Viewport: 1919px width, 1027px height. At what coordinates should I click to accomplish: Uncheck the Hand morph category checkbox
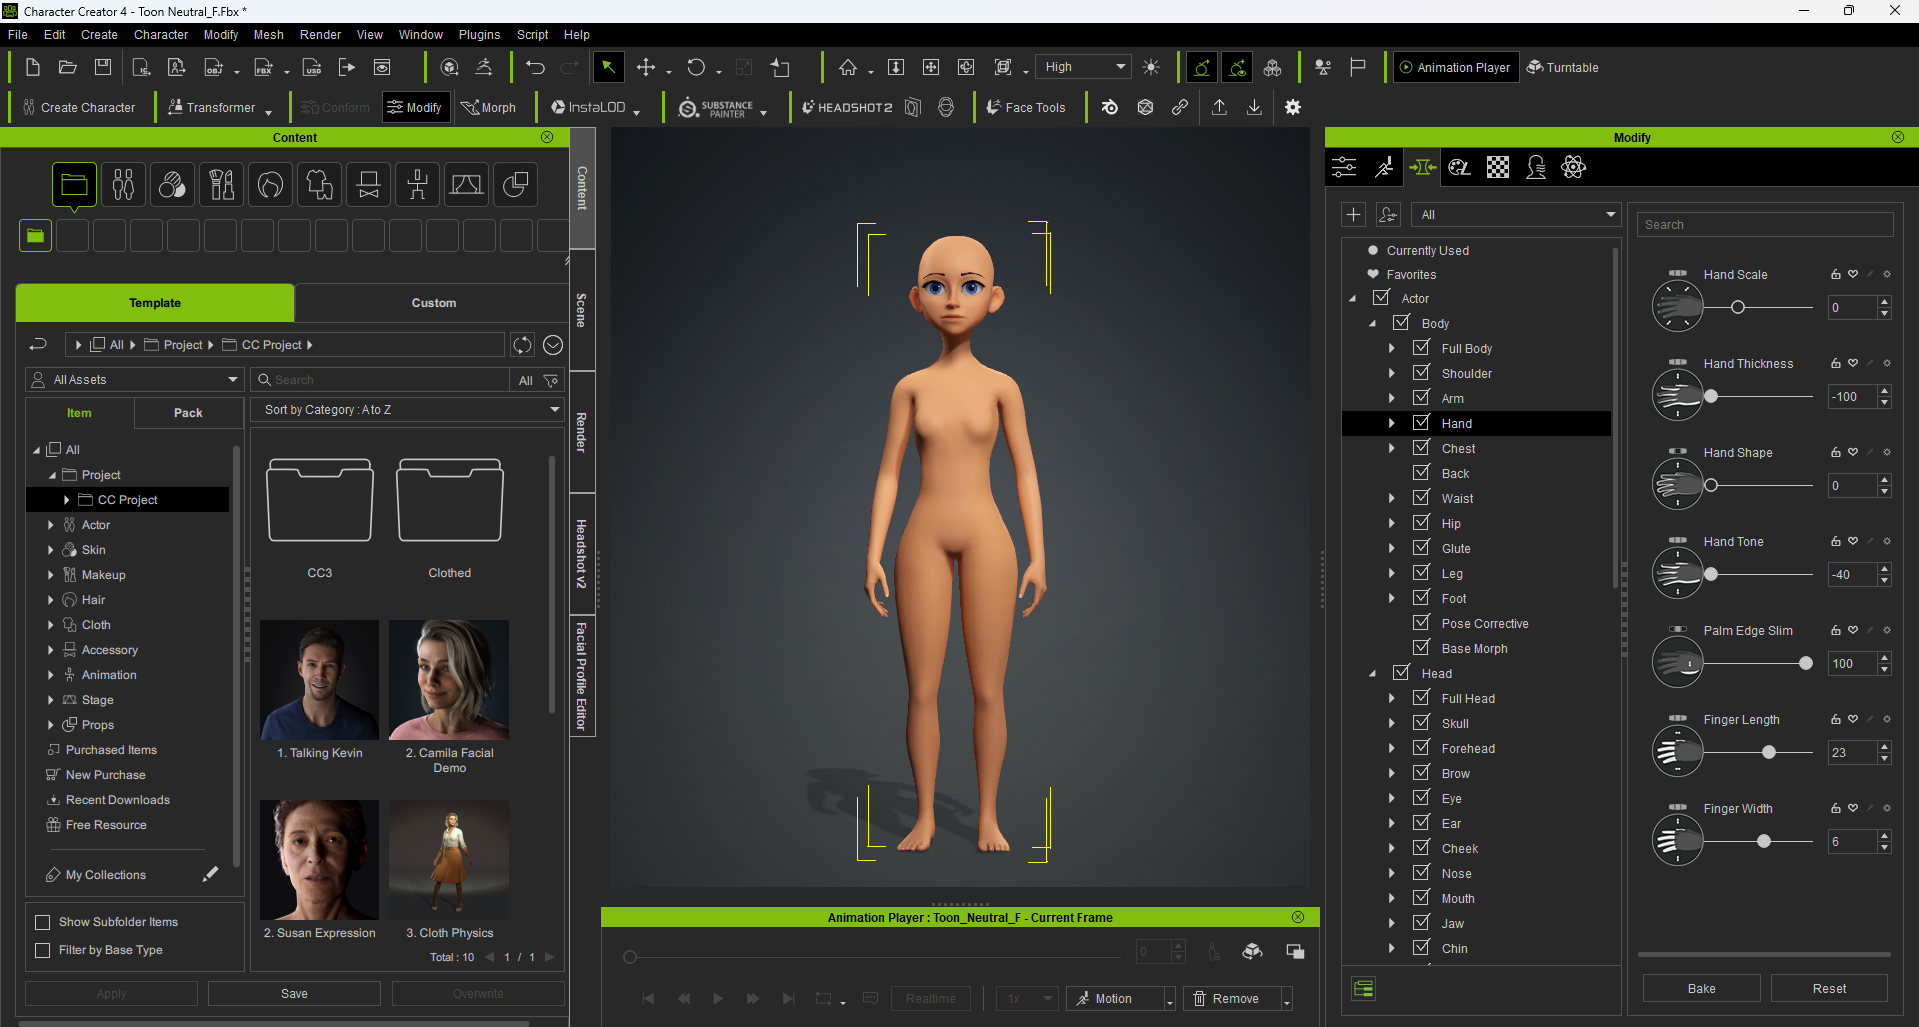click(1421, 423)
